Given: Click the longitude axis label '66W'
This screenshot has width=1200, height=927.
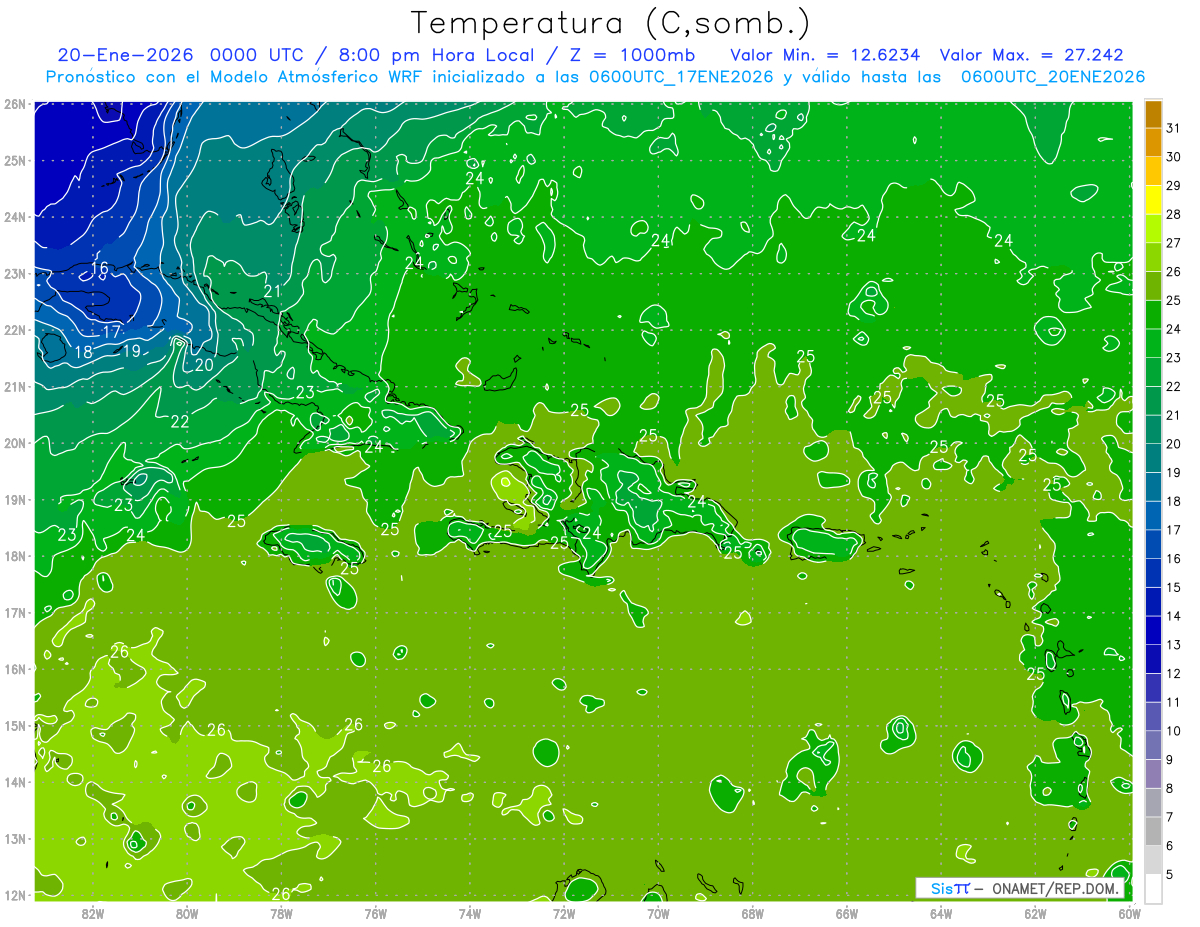Looking at the screenshot, I should pyautogui.click(x=846, y=913).
